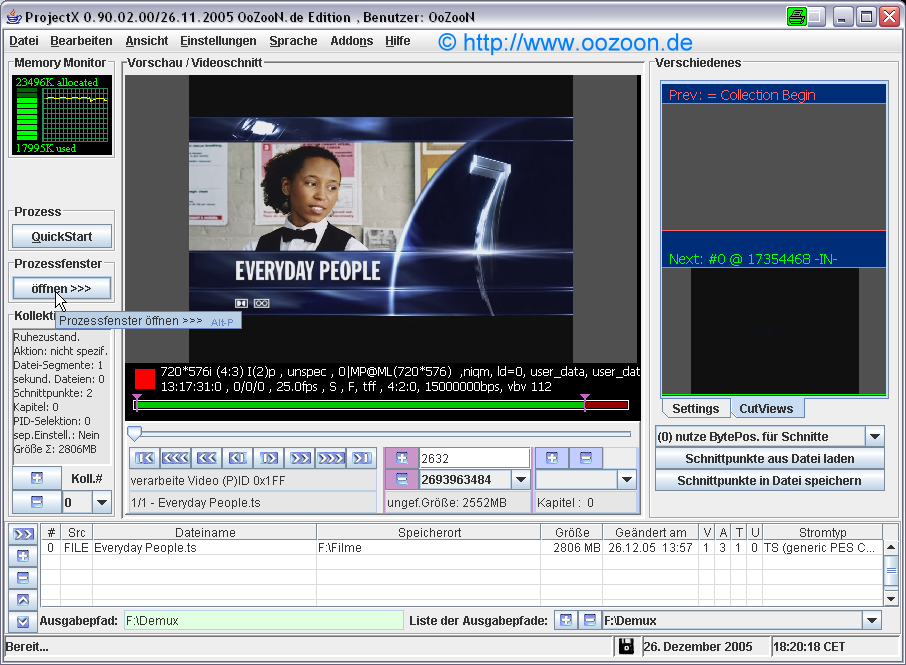Remove the output path with the minus icon
This screenshot has height=665, width=906.
(589, 621)
